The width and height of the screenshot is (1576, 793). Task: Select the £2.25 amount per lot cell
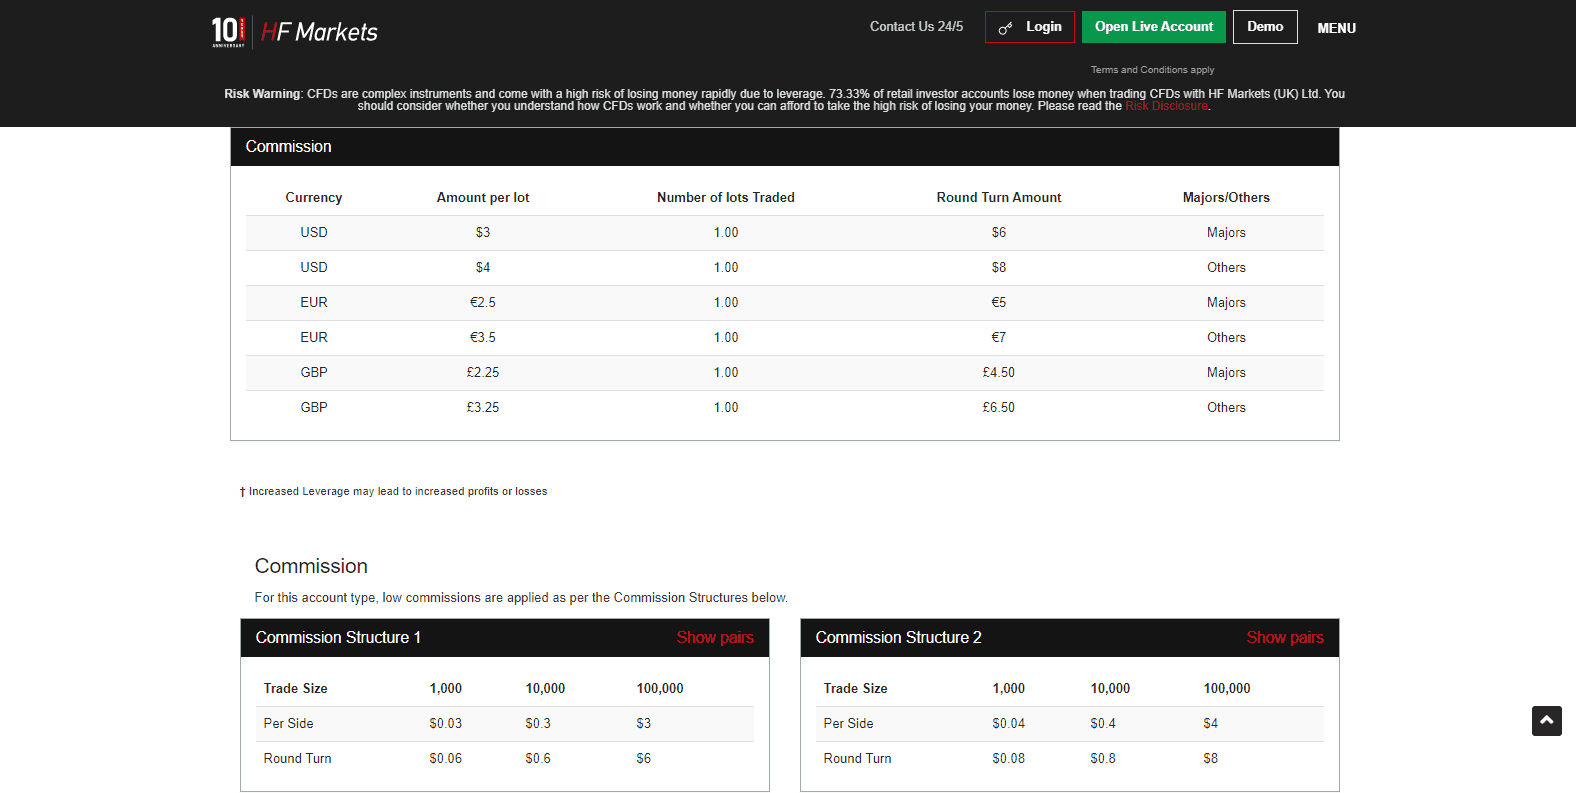483,373
